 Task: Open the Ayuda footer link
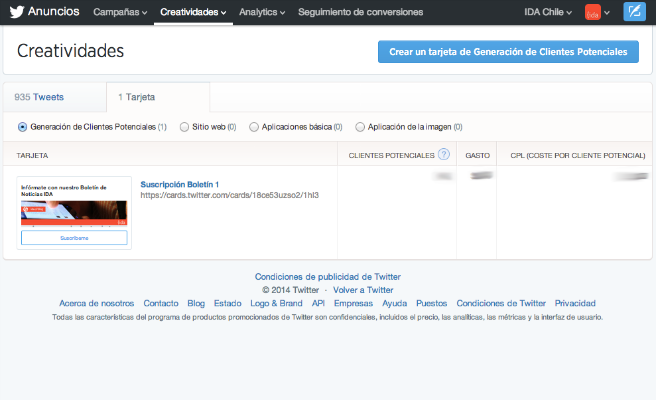pyautogui.click(x=395, y=303)
